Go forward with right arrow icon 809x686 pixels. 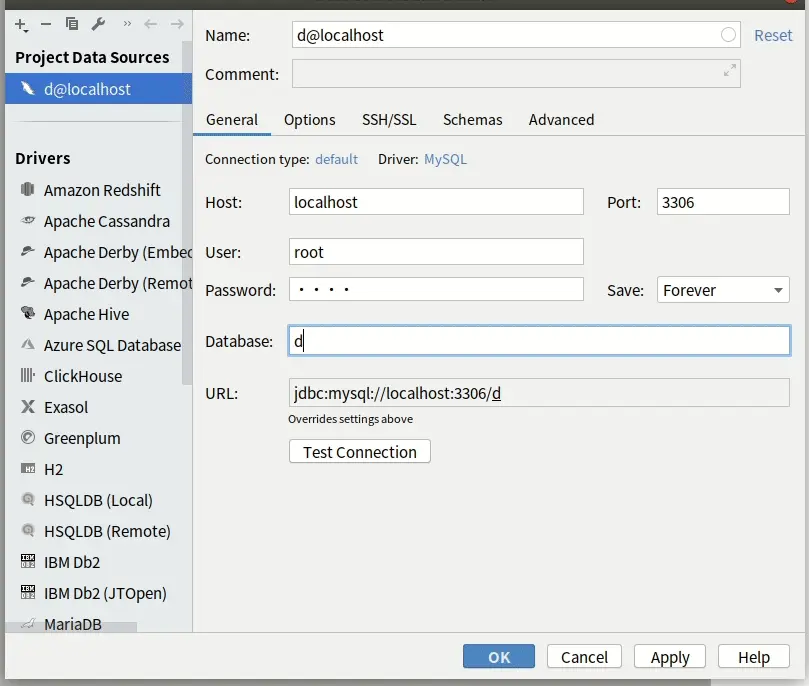click(177, 24)
